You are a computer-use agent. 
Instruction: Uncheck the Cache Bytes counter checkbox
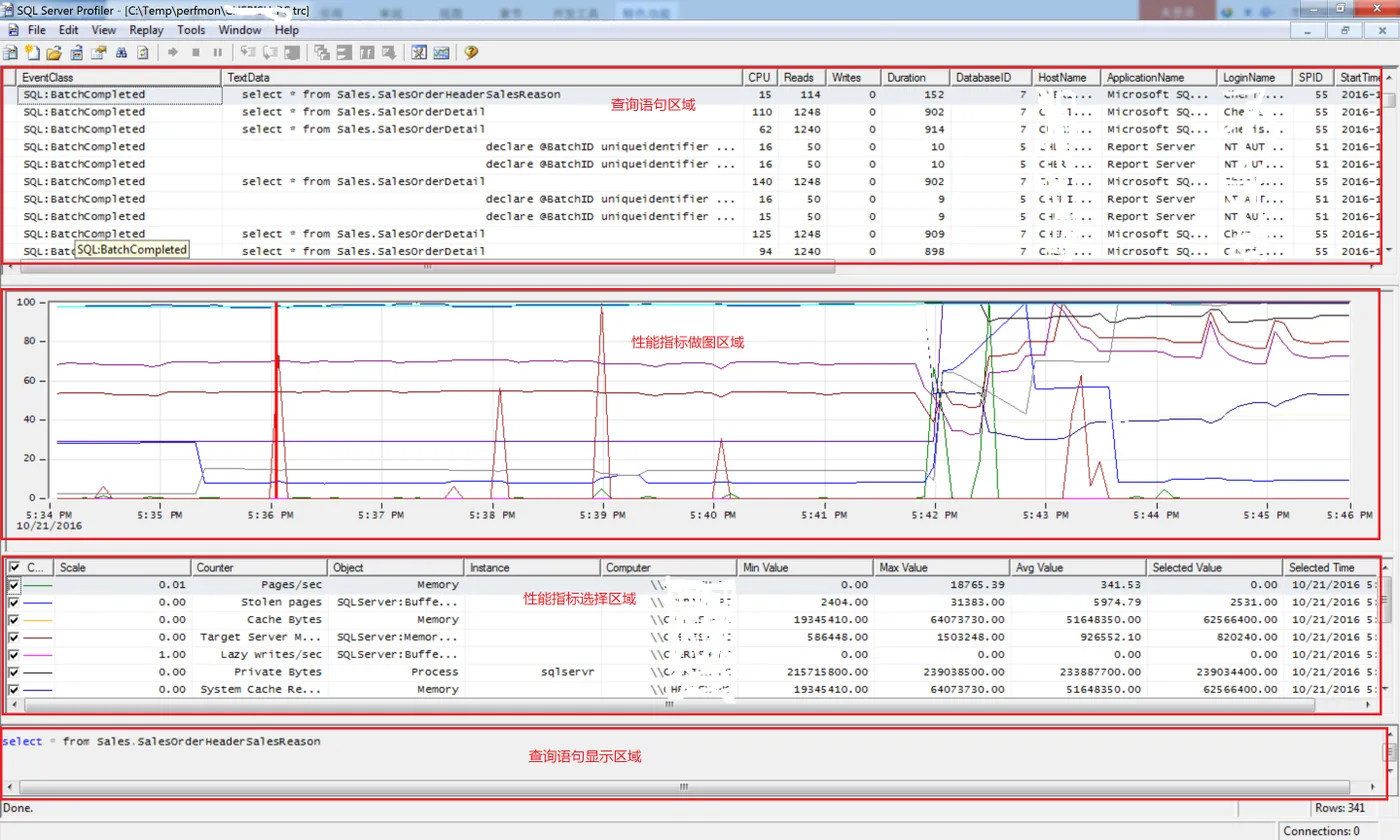(x=14, y=620)
